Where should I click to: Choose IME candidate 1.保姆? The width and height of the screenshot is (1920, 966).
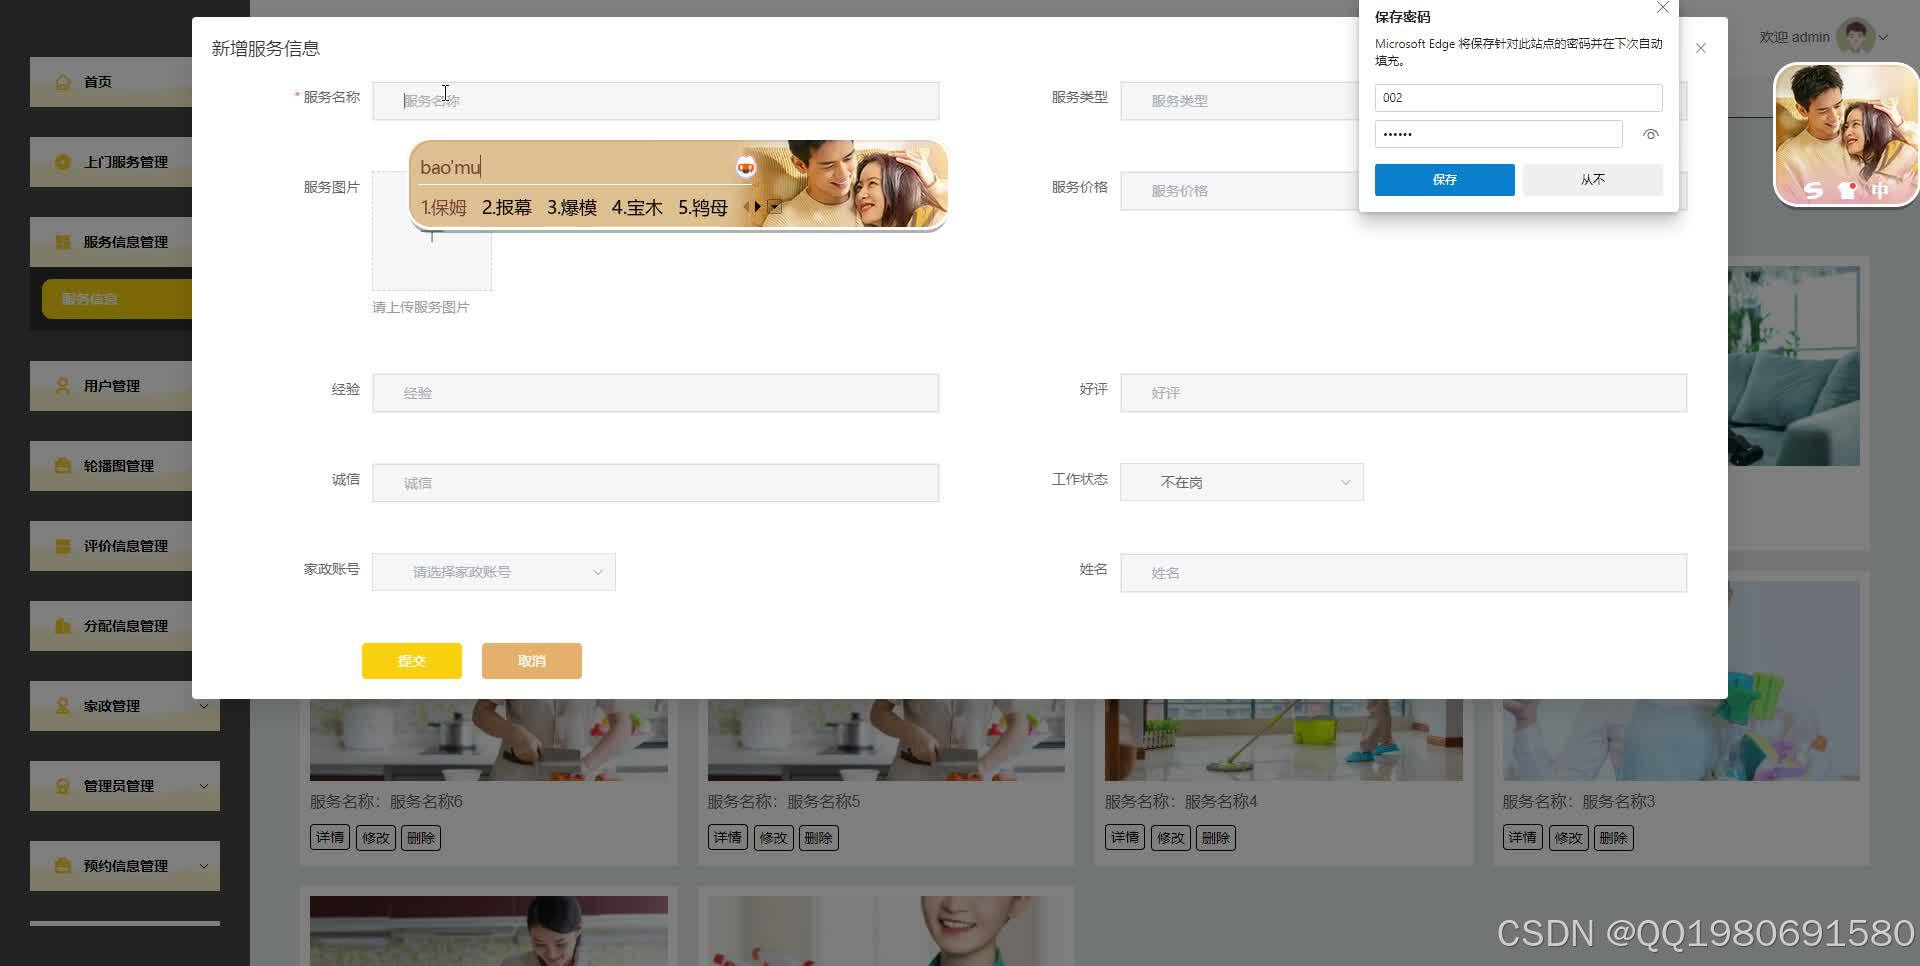pos(443,207)
